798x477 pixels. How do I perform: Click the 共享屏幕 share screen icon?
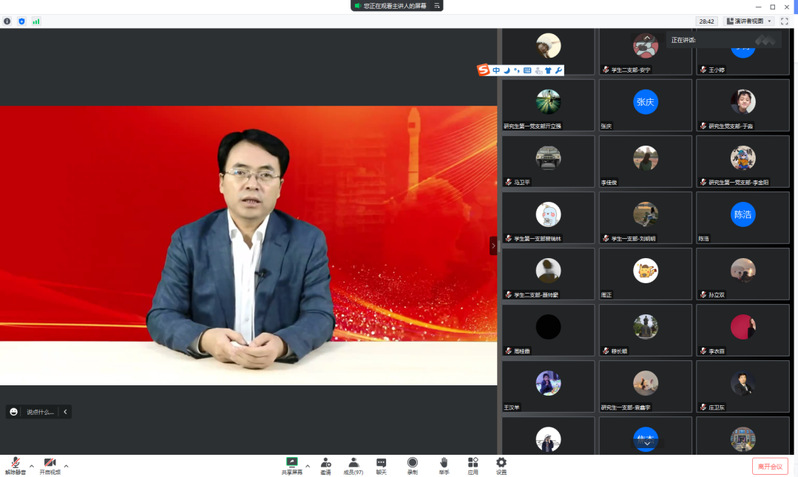(292, 465)
